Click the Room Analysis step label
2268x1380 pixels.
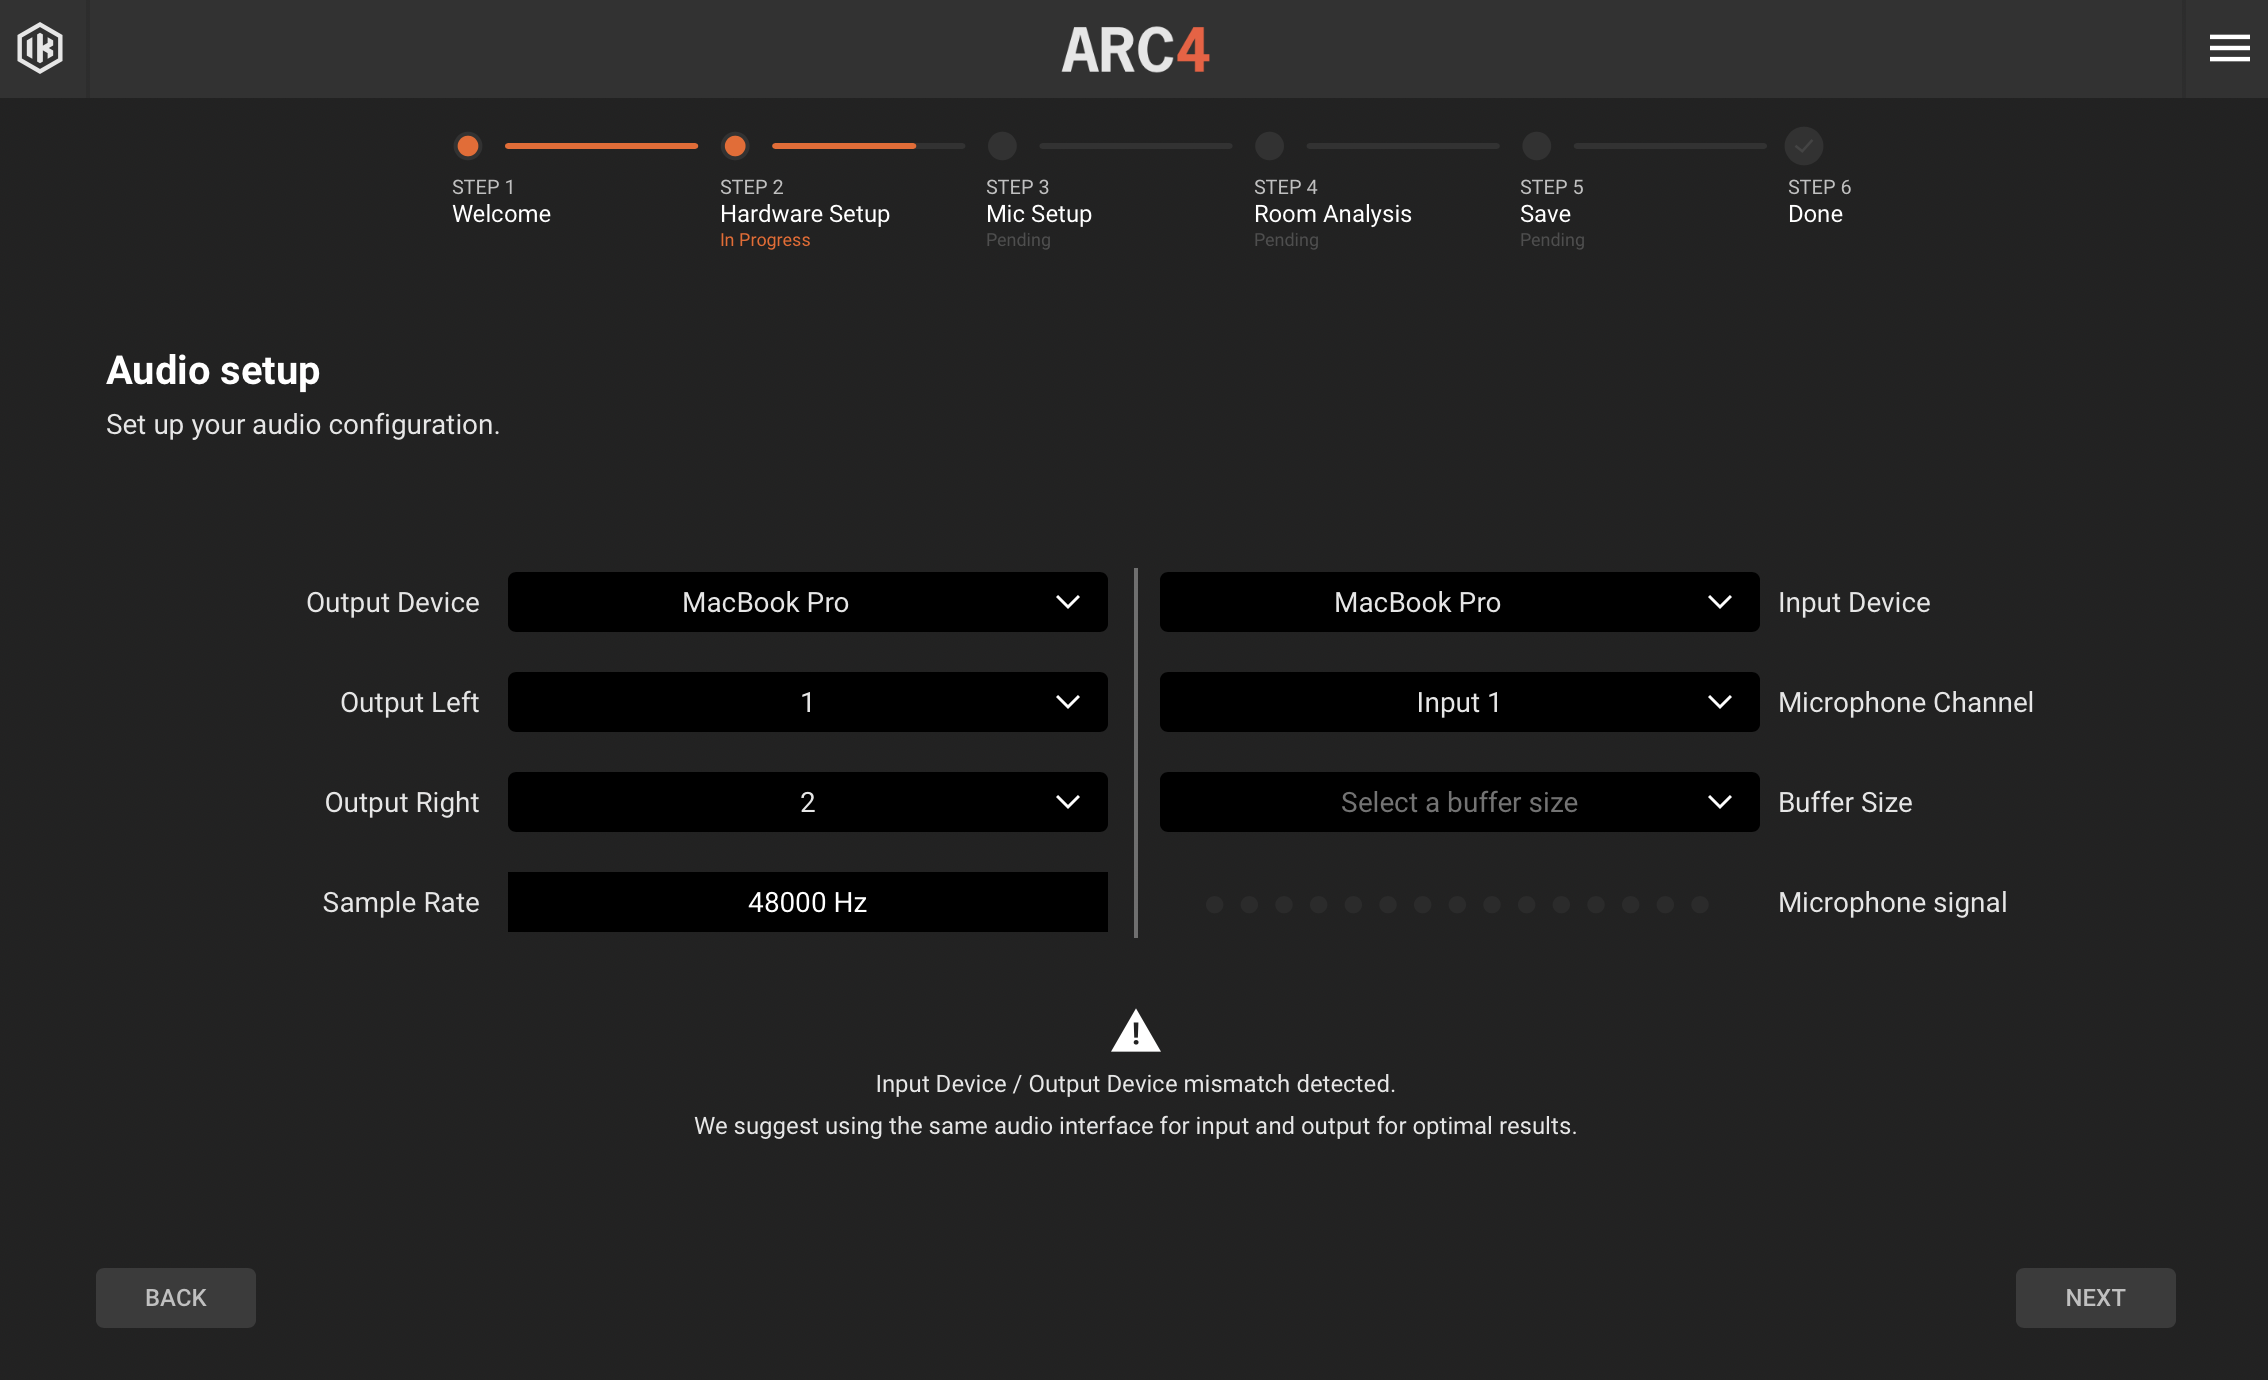pyautogui.click(x=1333, y=214)
